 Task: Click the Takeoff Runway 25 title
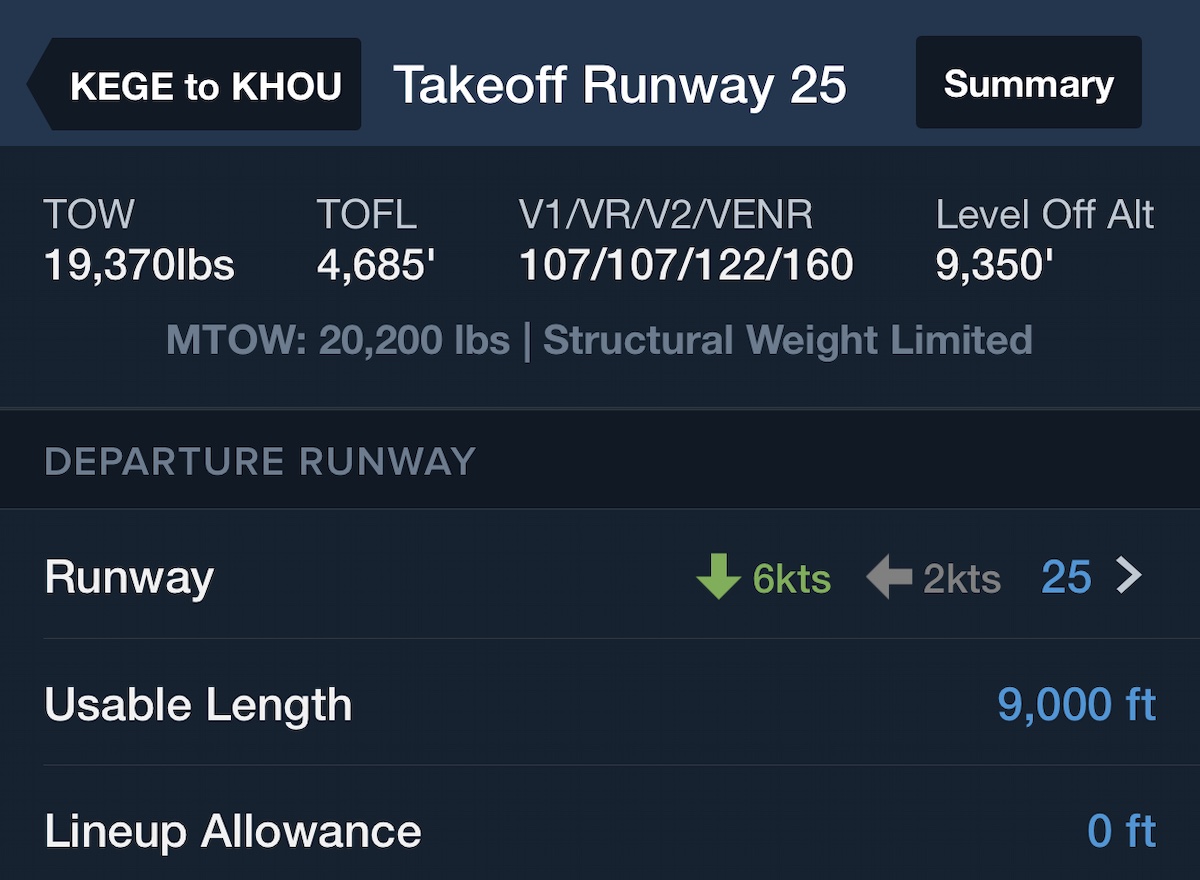point(620,85)
